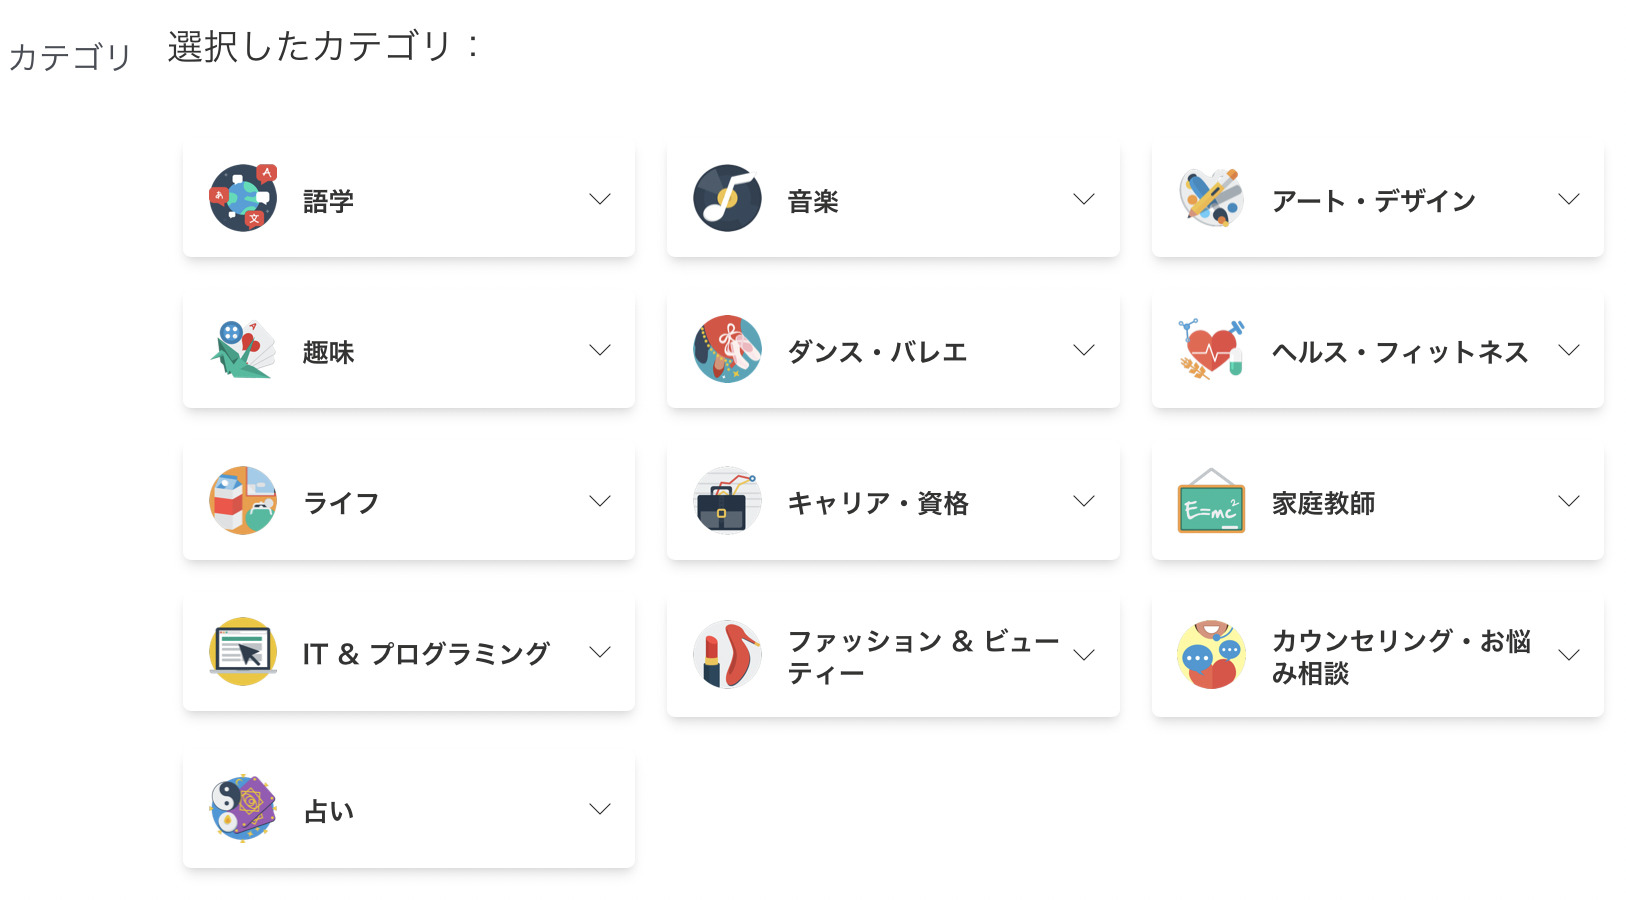Select the ライフ category label
This screenshot has height=900, width=1626.
point(341,503)
